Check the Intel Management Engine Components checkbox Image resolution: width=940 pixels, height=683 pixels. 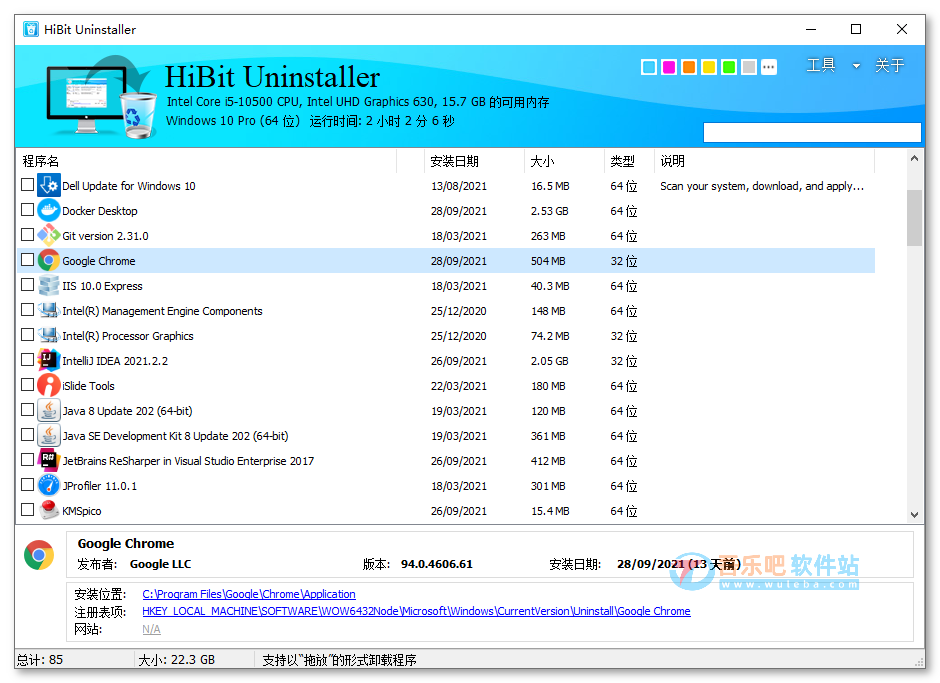pos(27,309)
